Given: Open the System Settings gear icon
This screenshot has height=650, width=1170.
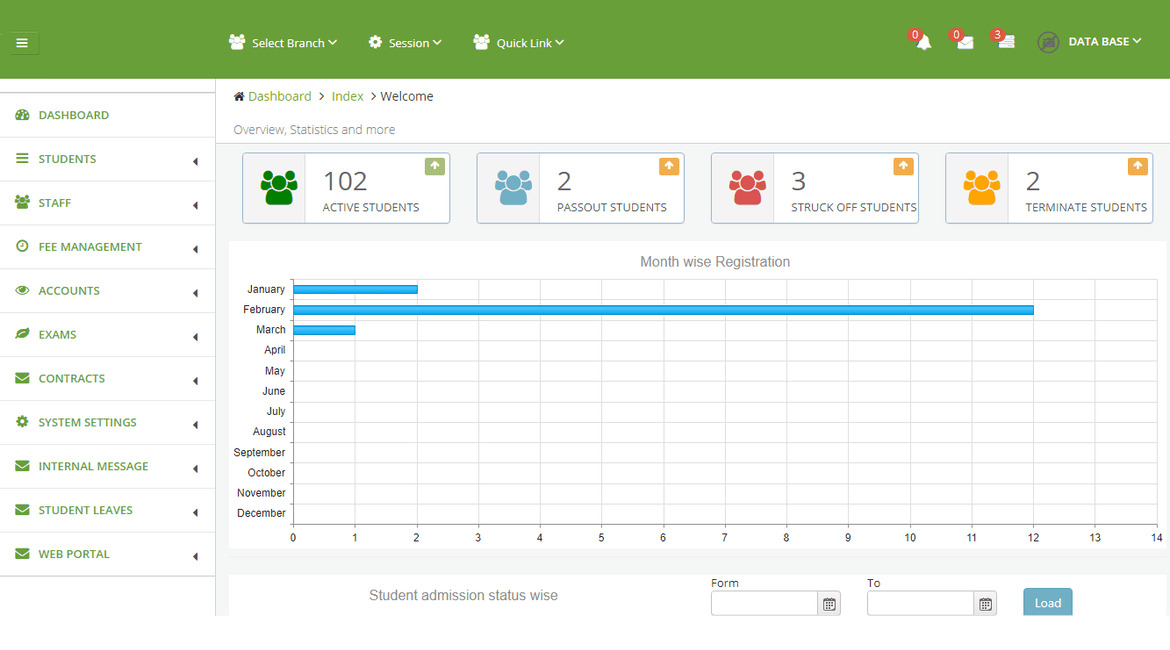Looking at the screenshot, I should pos(22,422).
